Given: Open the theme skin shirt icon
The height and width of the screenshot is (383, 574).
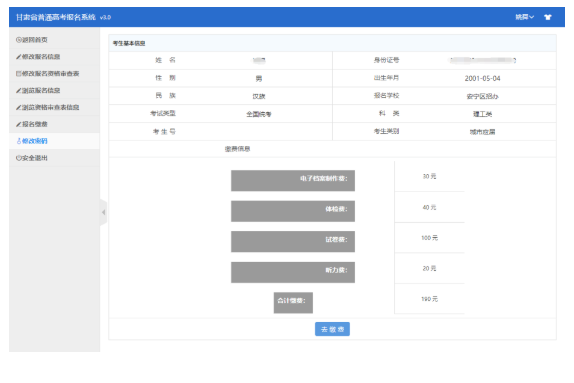Looking at the screenshot, I should pos(548,17).
